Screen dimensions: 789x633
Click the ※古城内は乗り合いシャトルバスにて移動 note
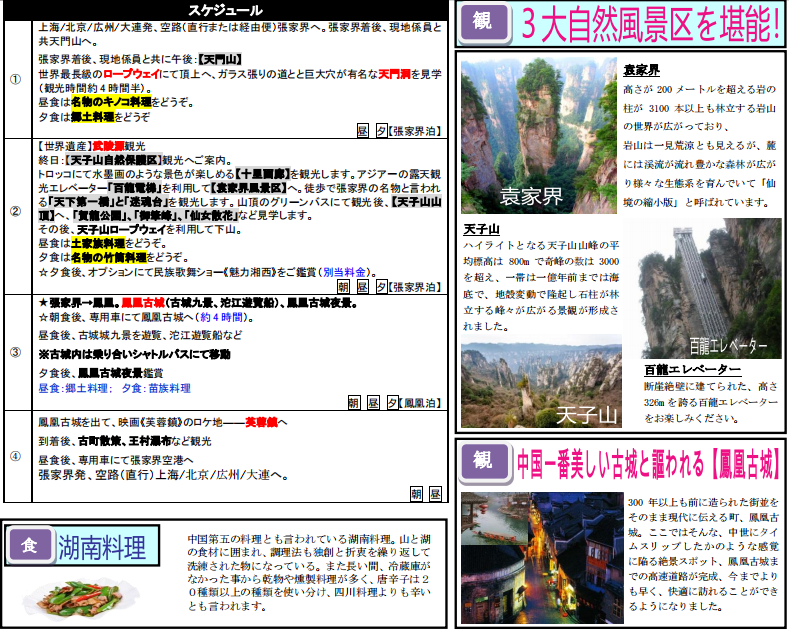(x=134, y=354)
